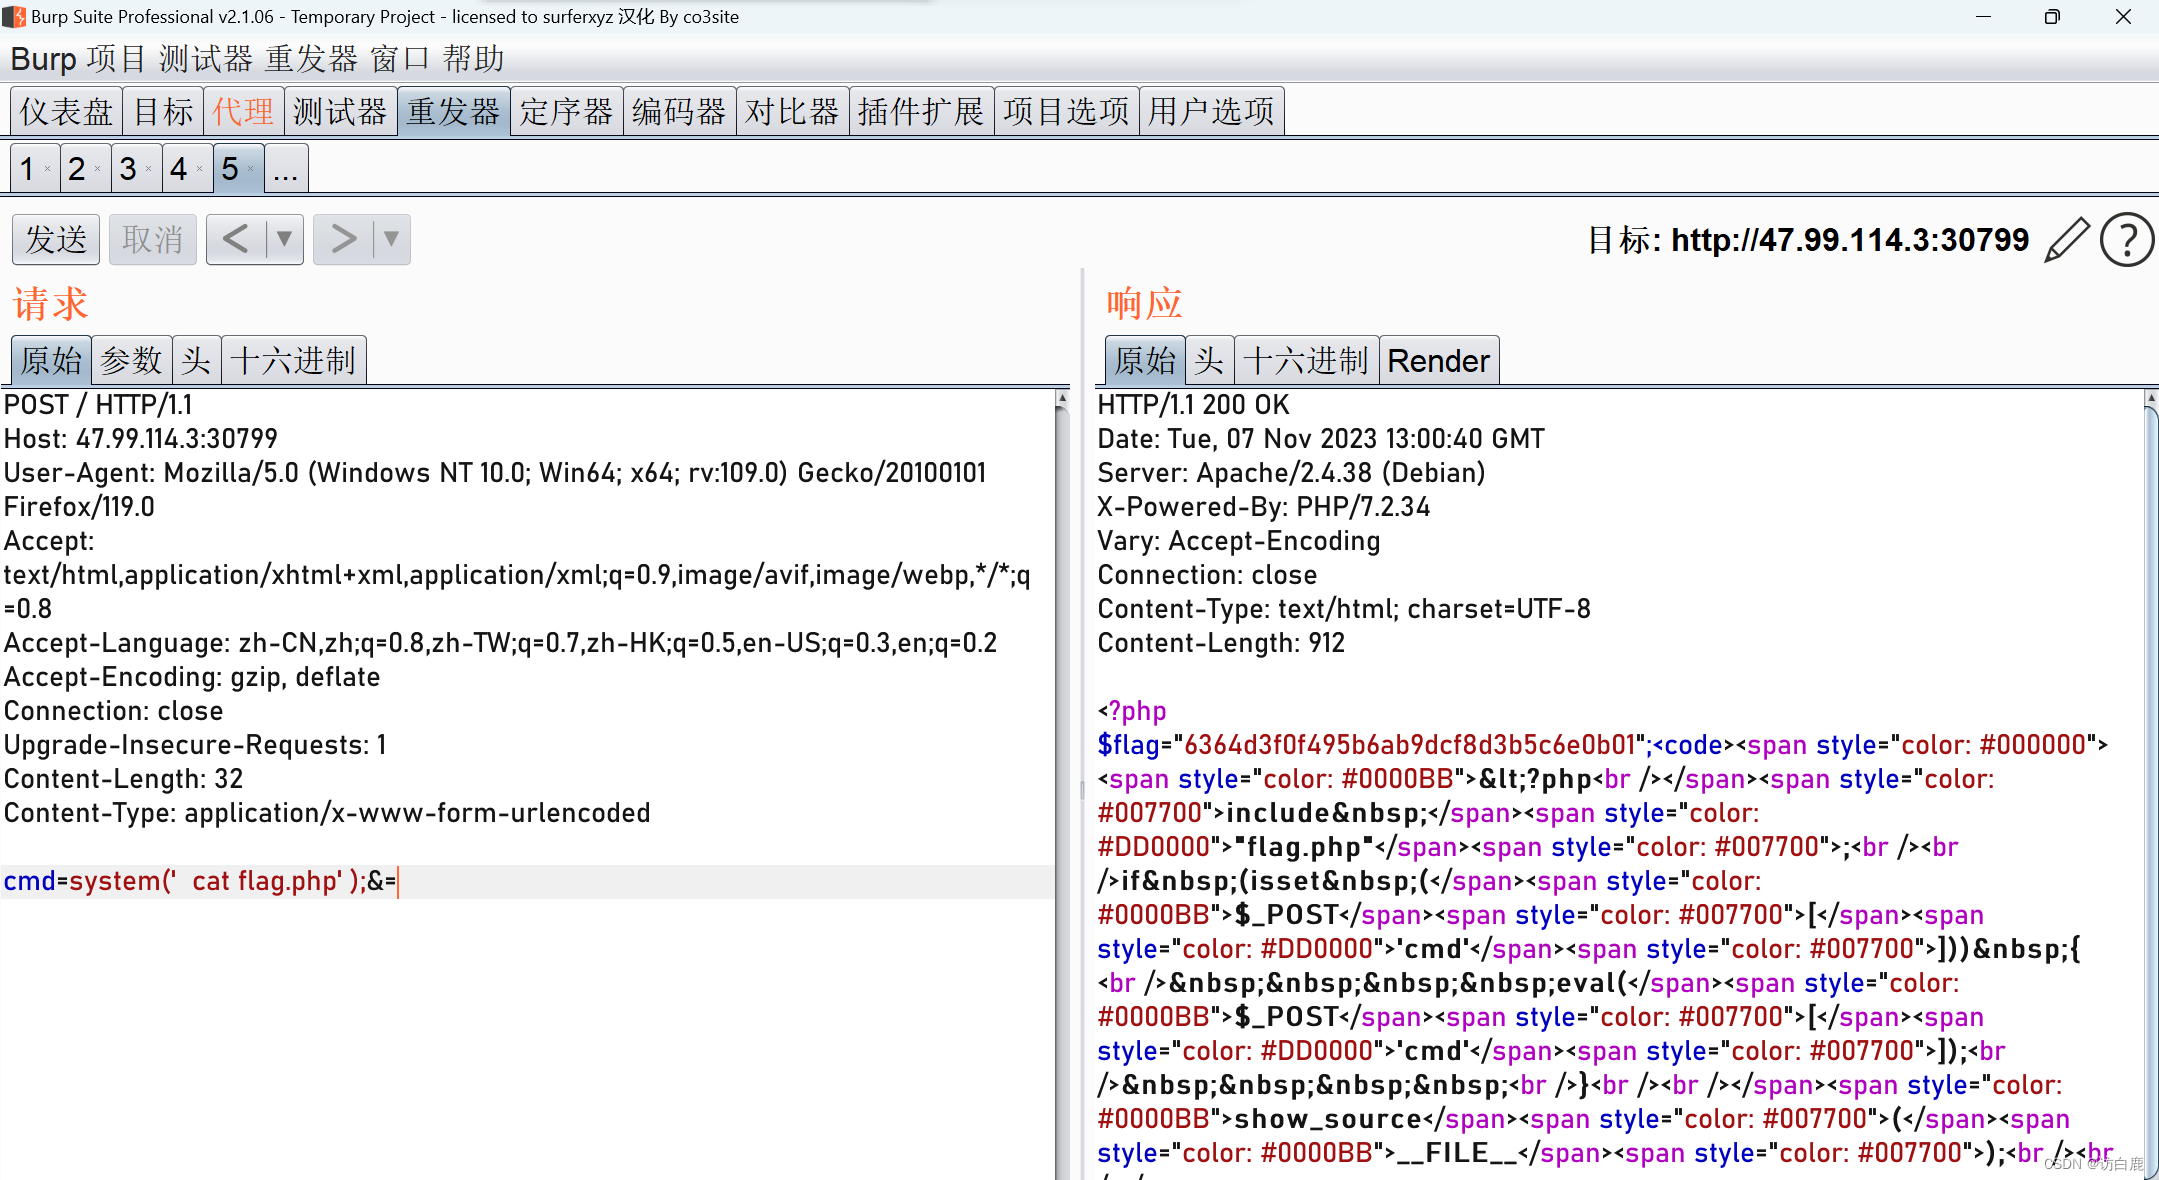
Task: Open the response Render tab
Action: click(x=1439, y=360)
